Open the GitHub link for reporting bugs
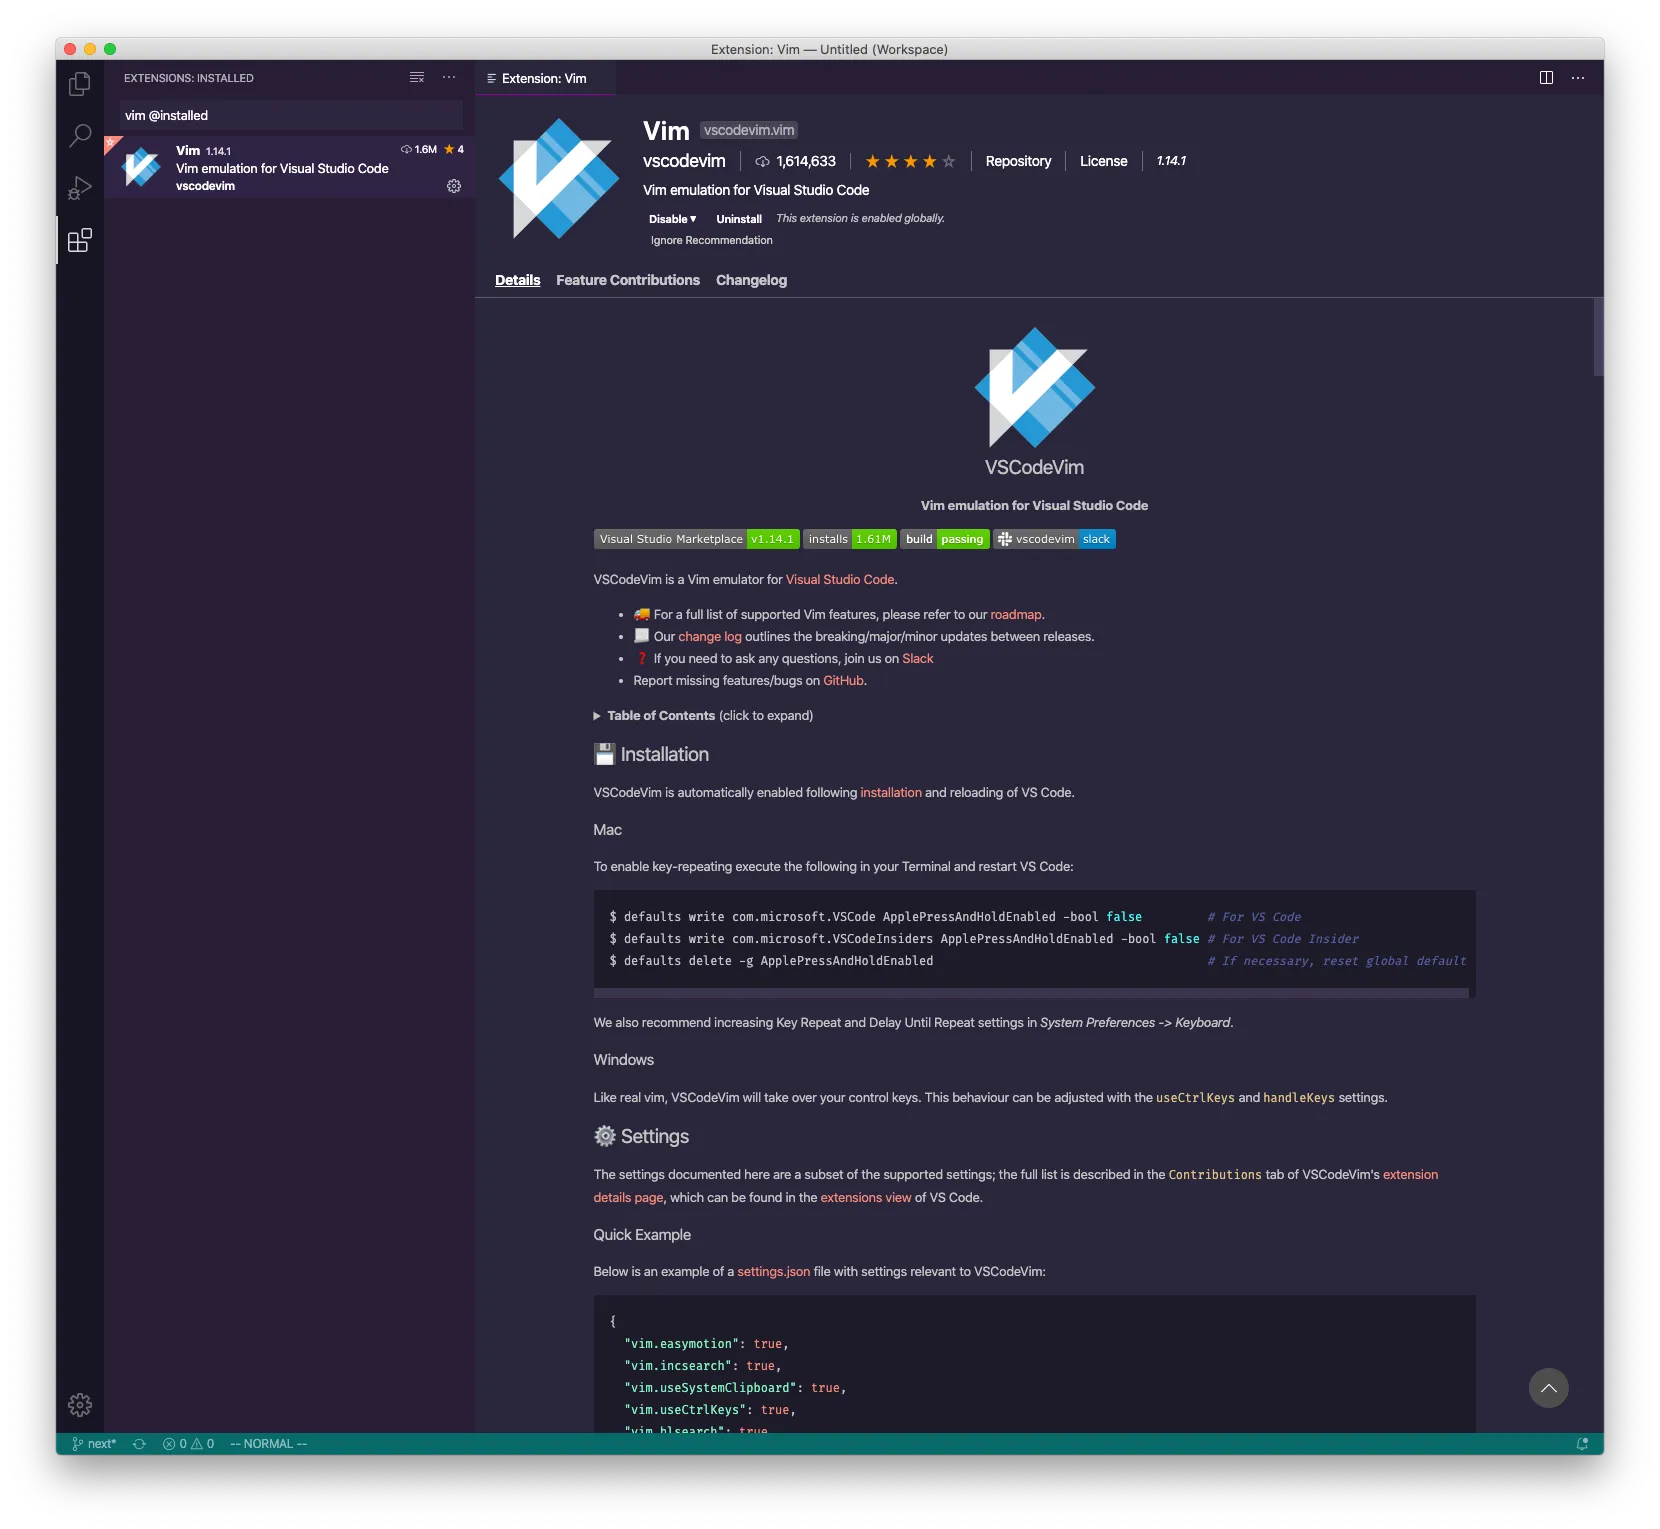1660x1529 pixels. [843, 681]
